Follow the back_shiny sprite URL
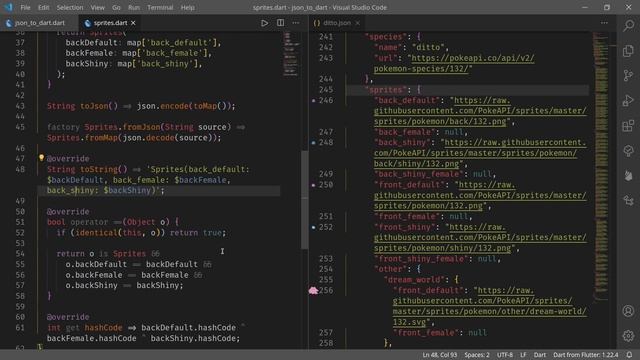The height and width of the screenshot is (360, 640). click(480, 153)
